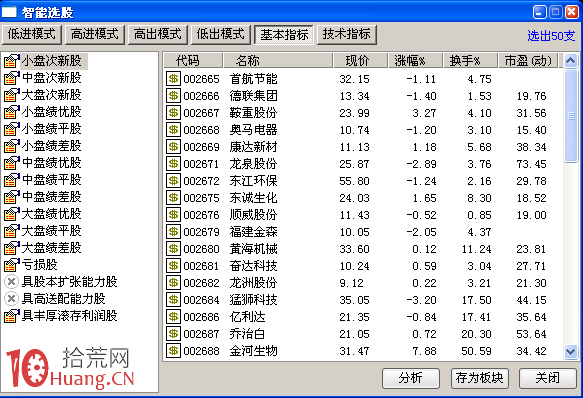Click the stock list vertical scrollbar thumb

571,116
